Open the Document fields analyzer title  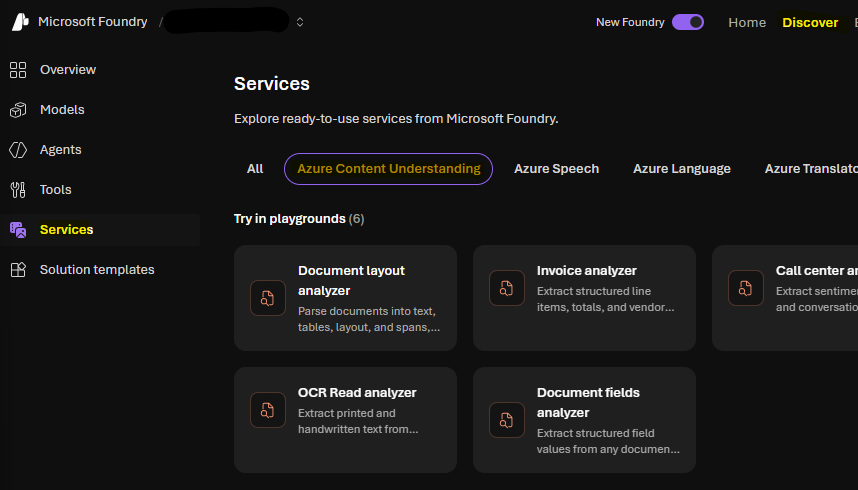point(588,402)
